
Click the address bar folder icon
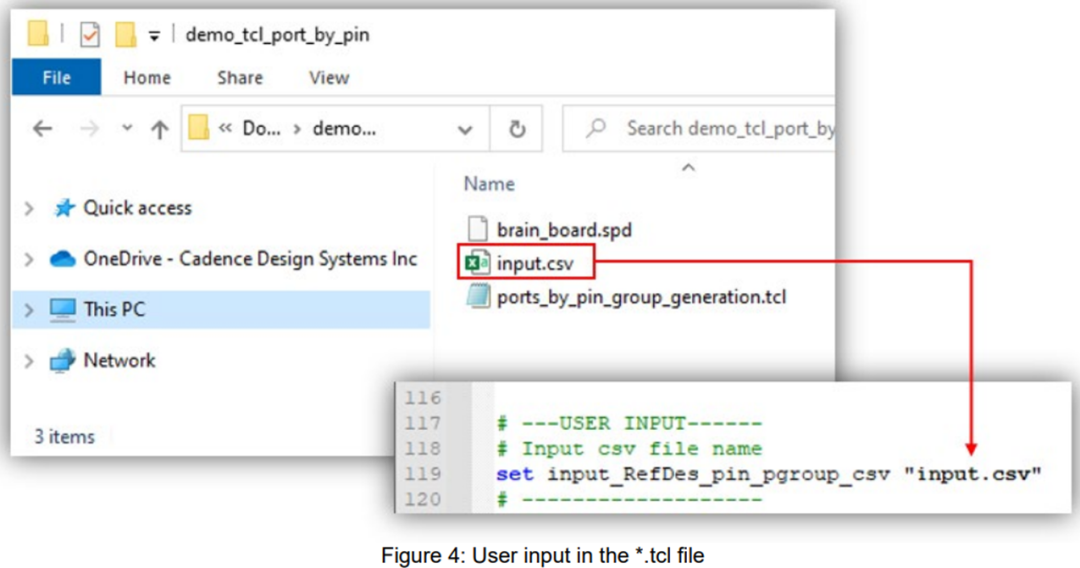(198, 127)
